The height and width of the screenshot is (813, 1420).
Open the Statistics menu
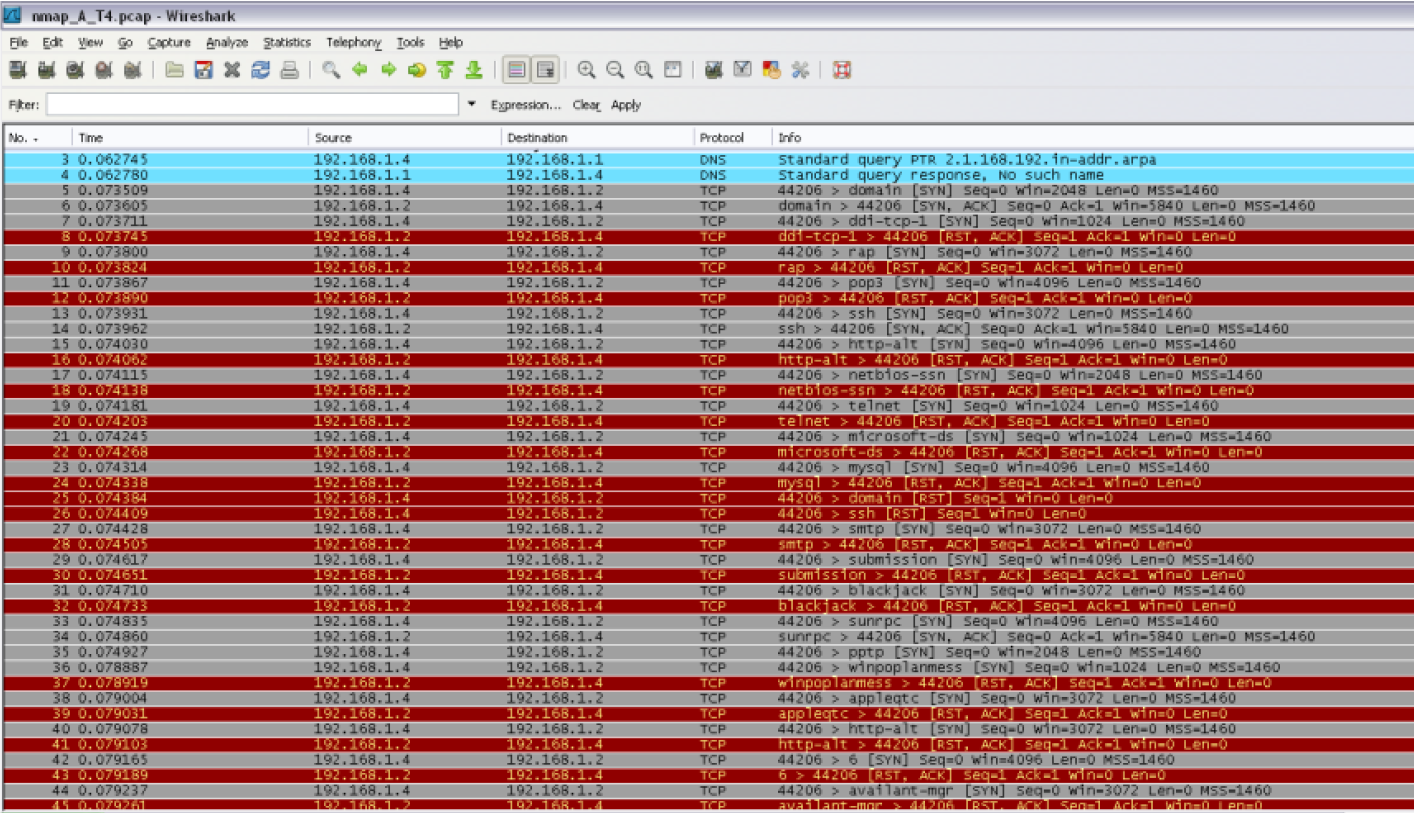(287, 43)
